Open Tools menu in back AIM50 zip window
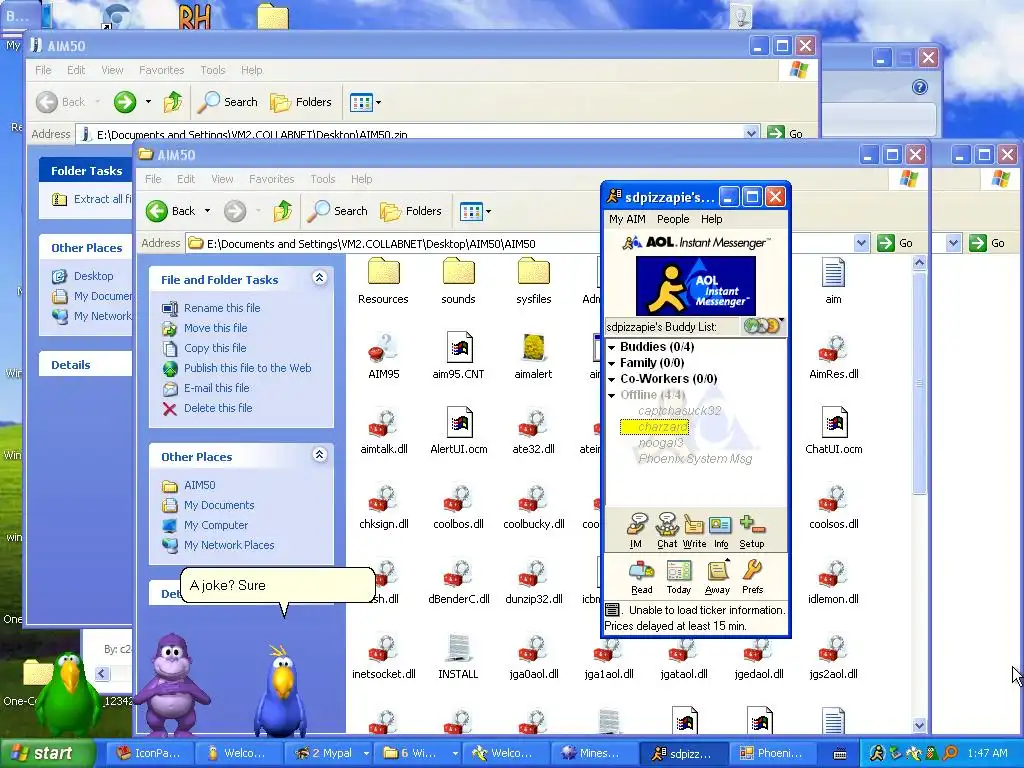The width and height of the screenshot is (1024, 768). click(213, 70)
